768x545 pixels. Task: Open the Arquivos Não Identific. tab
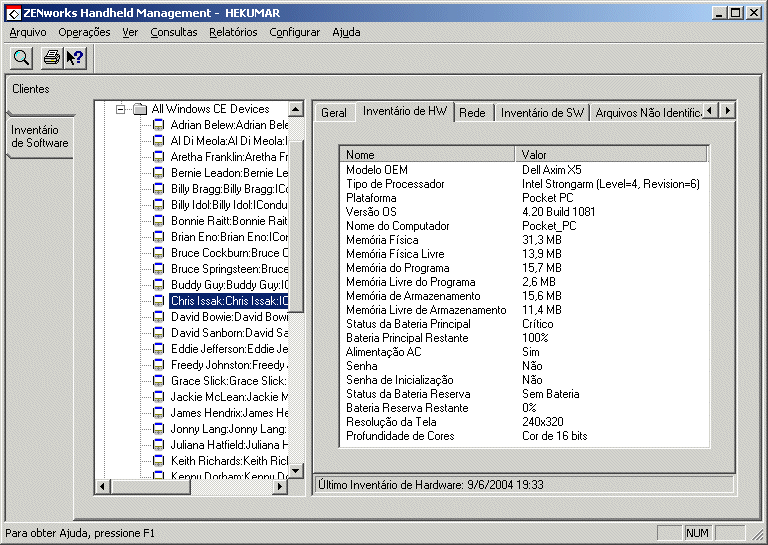[647, 113]
